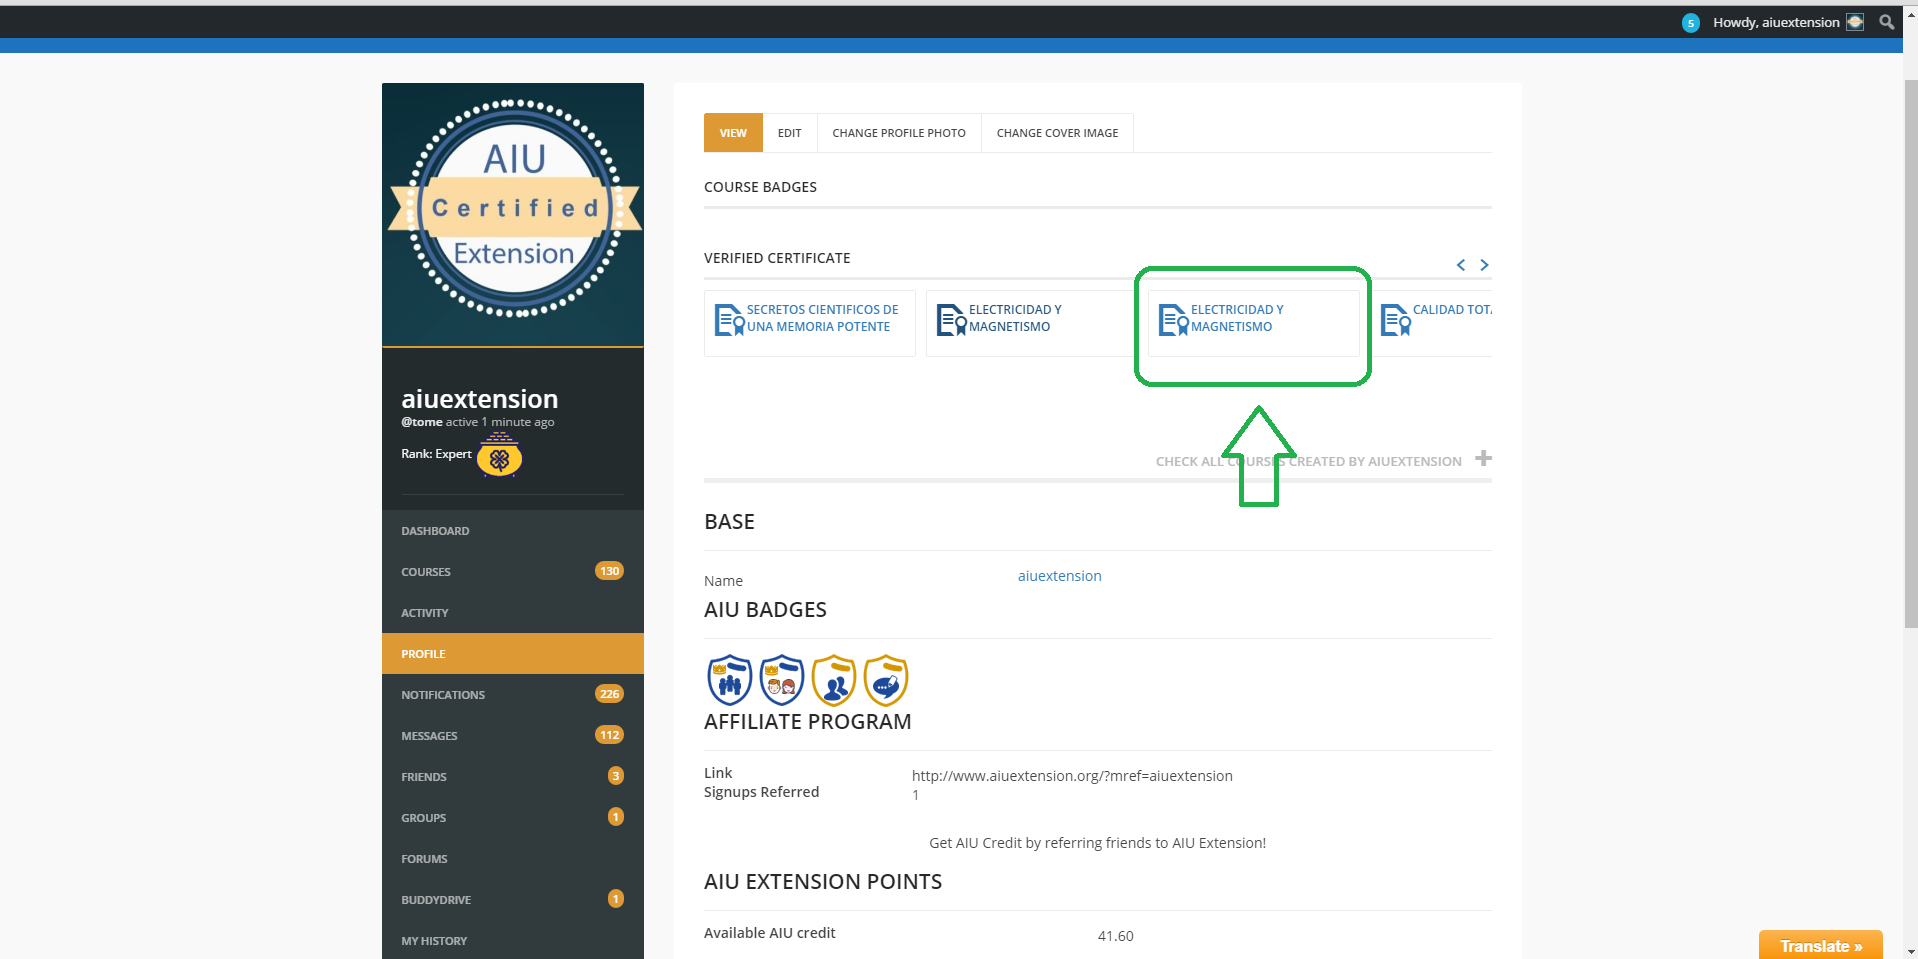
Task: Click the second AIU badge with two faces
Action: click(782, 681)
